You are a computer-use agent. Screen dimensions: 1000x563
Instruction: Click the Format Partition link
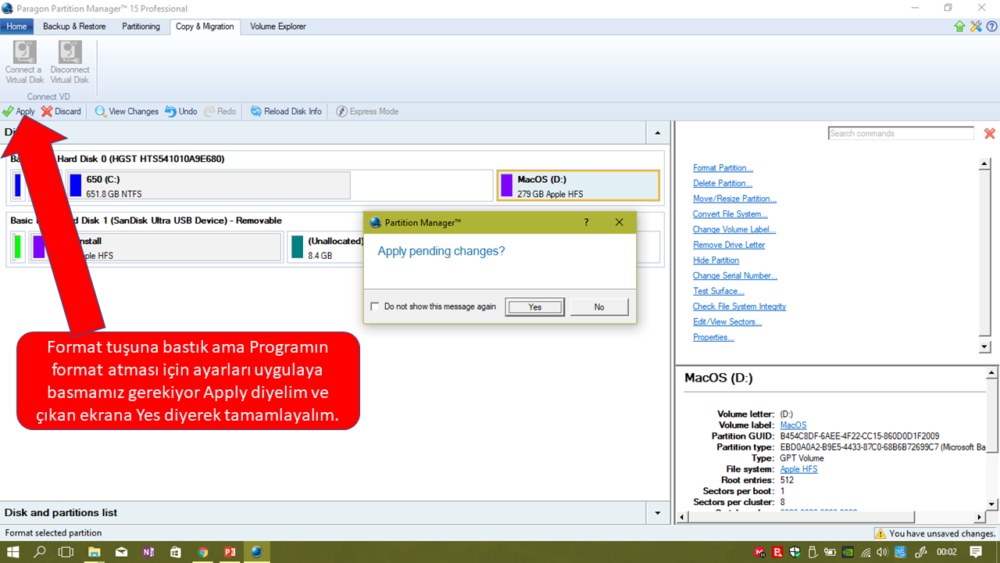(x=722, y=168)
